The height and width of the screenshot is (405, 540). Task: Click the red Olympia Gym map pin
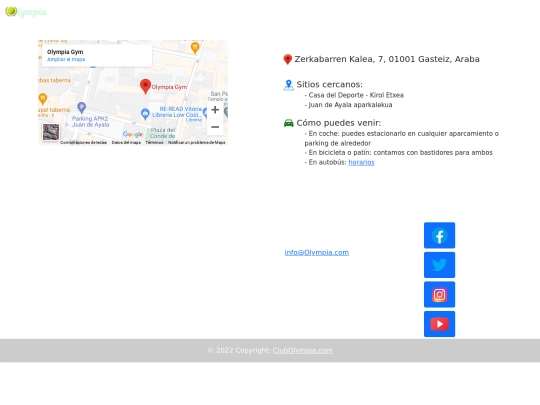tap(145, 86)
